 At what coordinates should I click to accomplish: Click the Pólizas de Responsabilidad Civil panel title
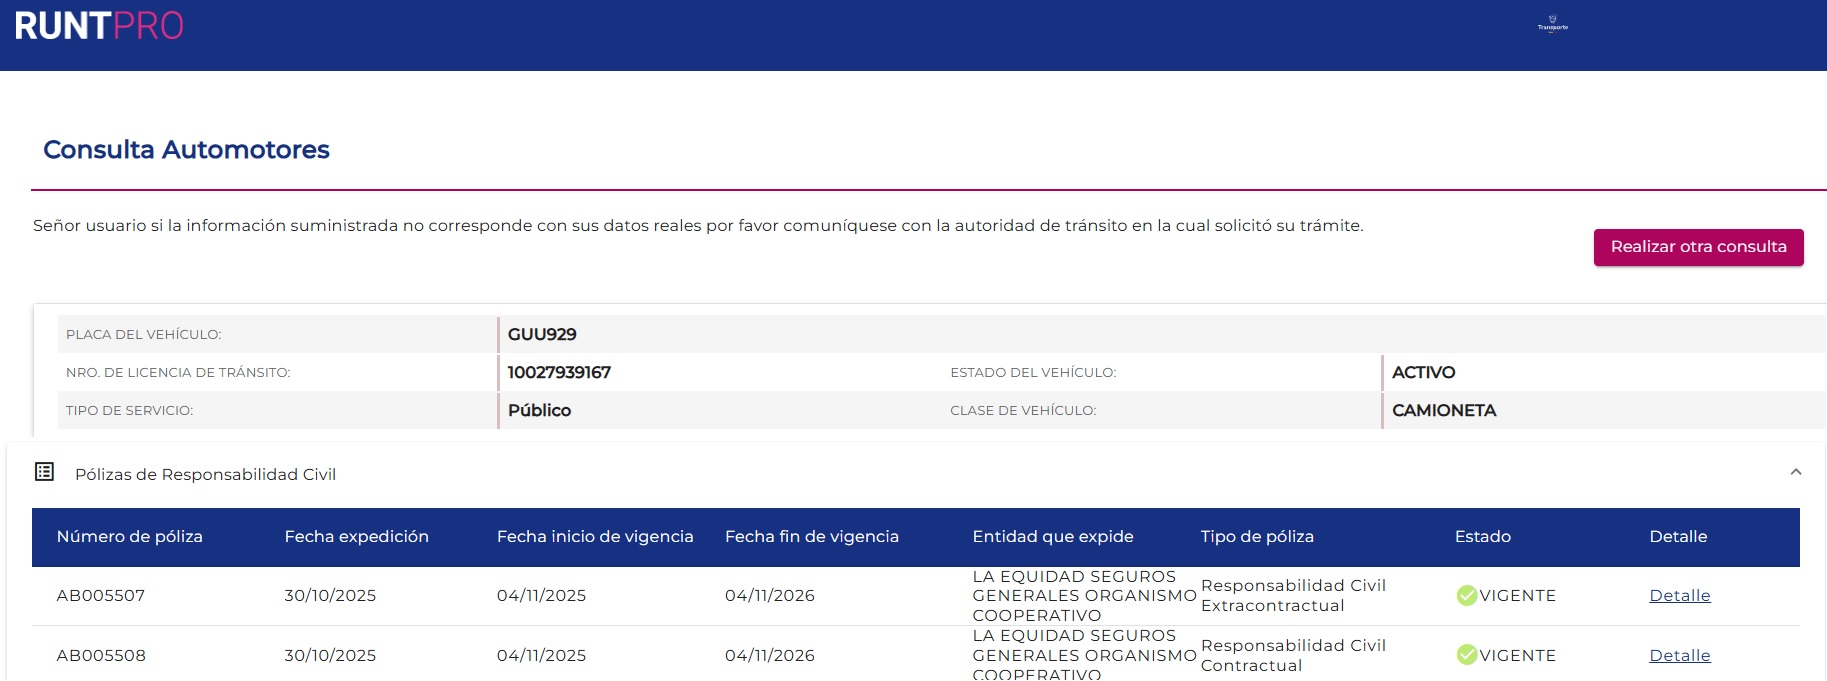click(x=205, y=474)
